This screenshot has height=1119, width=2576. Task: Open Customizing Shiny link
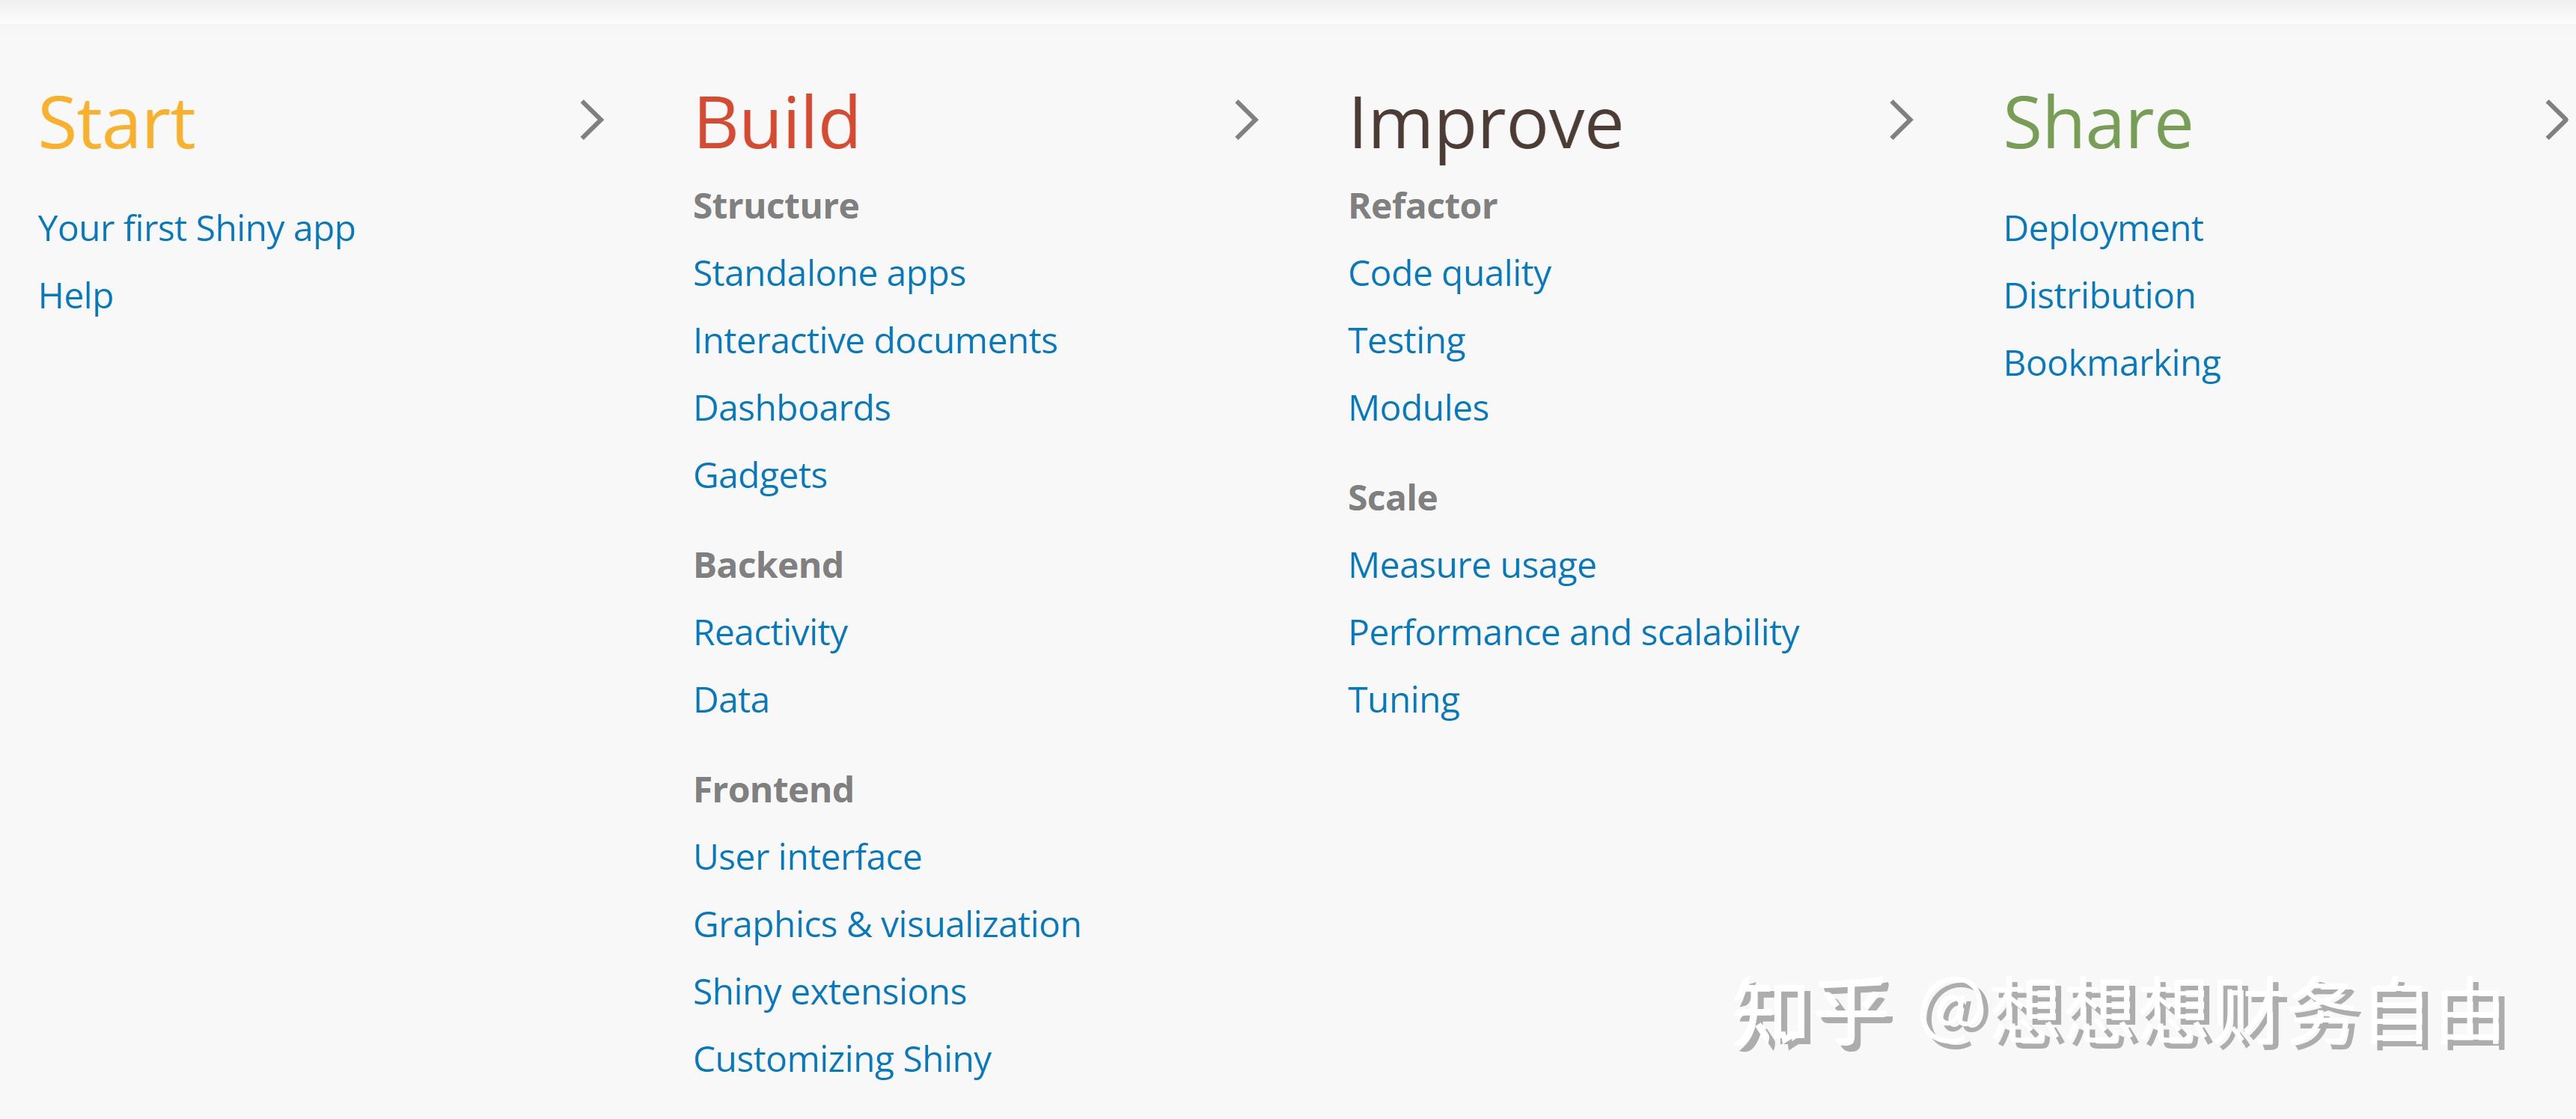tap(842, 1059)
